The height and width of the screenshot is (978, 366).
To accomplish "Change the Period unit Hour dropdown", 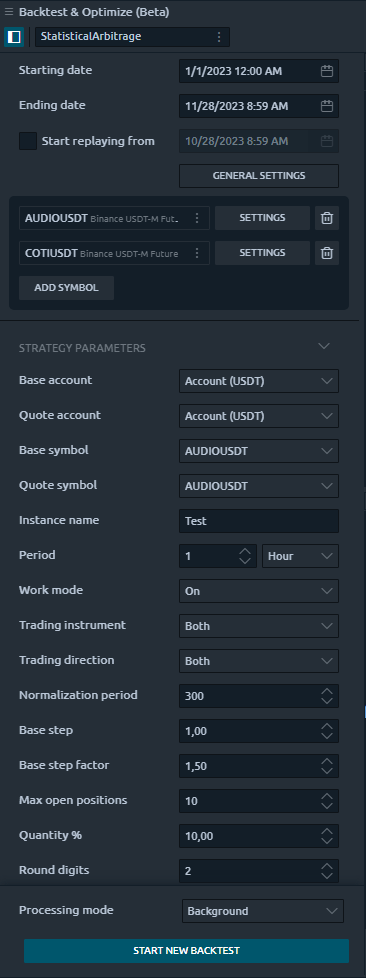I will pyautogui.click(x=301, y=556).
